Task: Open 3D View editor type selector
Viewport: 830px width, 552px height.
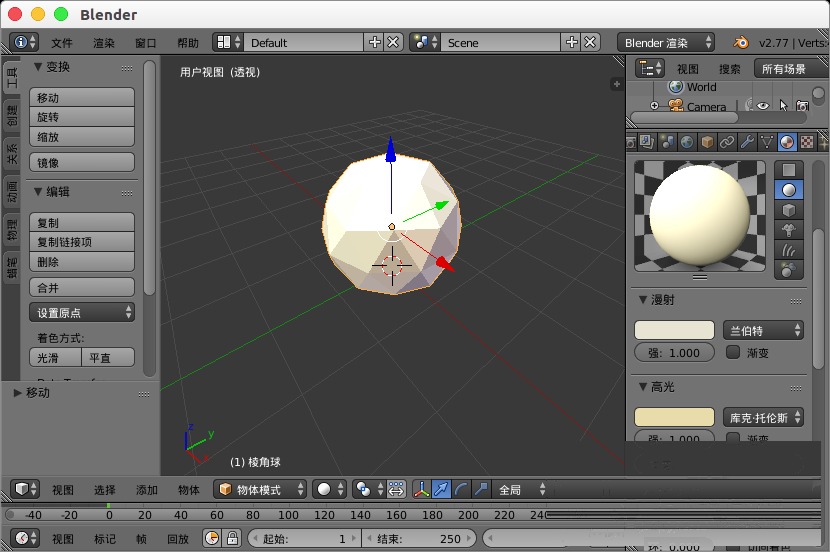Action: click(25, 489)
